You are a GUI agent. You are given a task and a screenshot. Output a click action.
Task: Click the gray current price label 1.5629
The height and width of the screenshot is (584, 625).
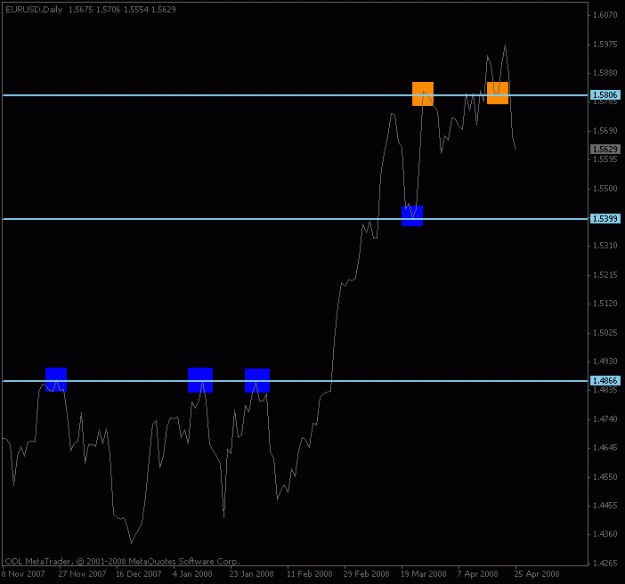point(605,149)
